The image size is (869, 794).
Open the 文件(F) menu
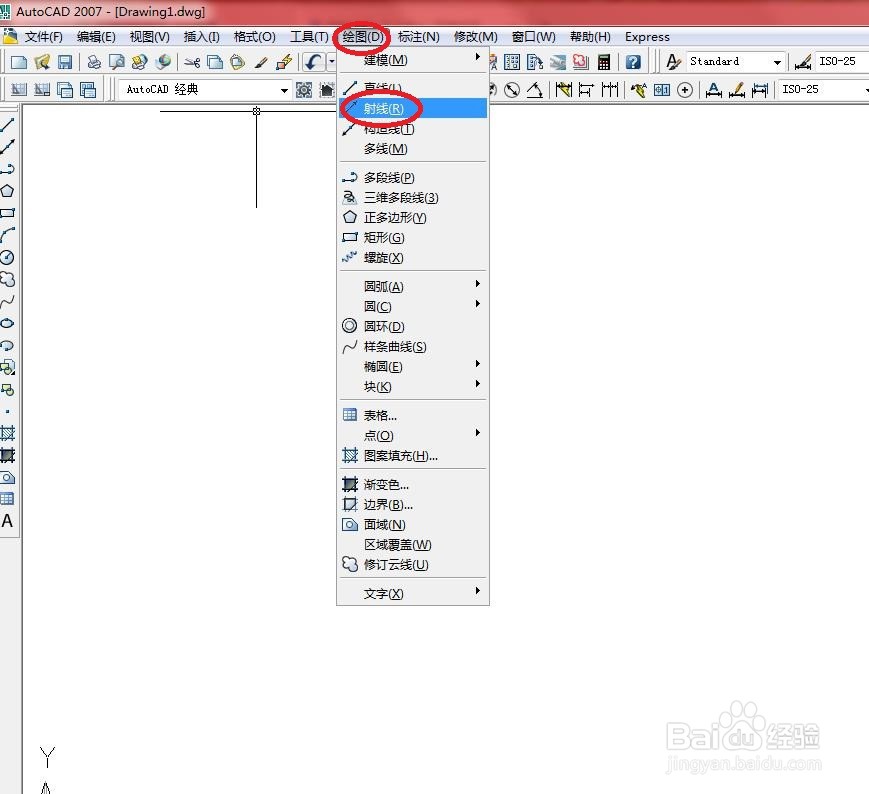pyautogui.click(x=43, y=37)
